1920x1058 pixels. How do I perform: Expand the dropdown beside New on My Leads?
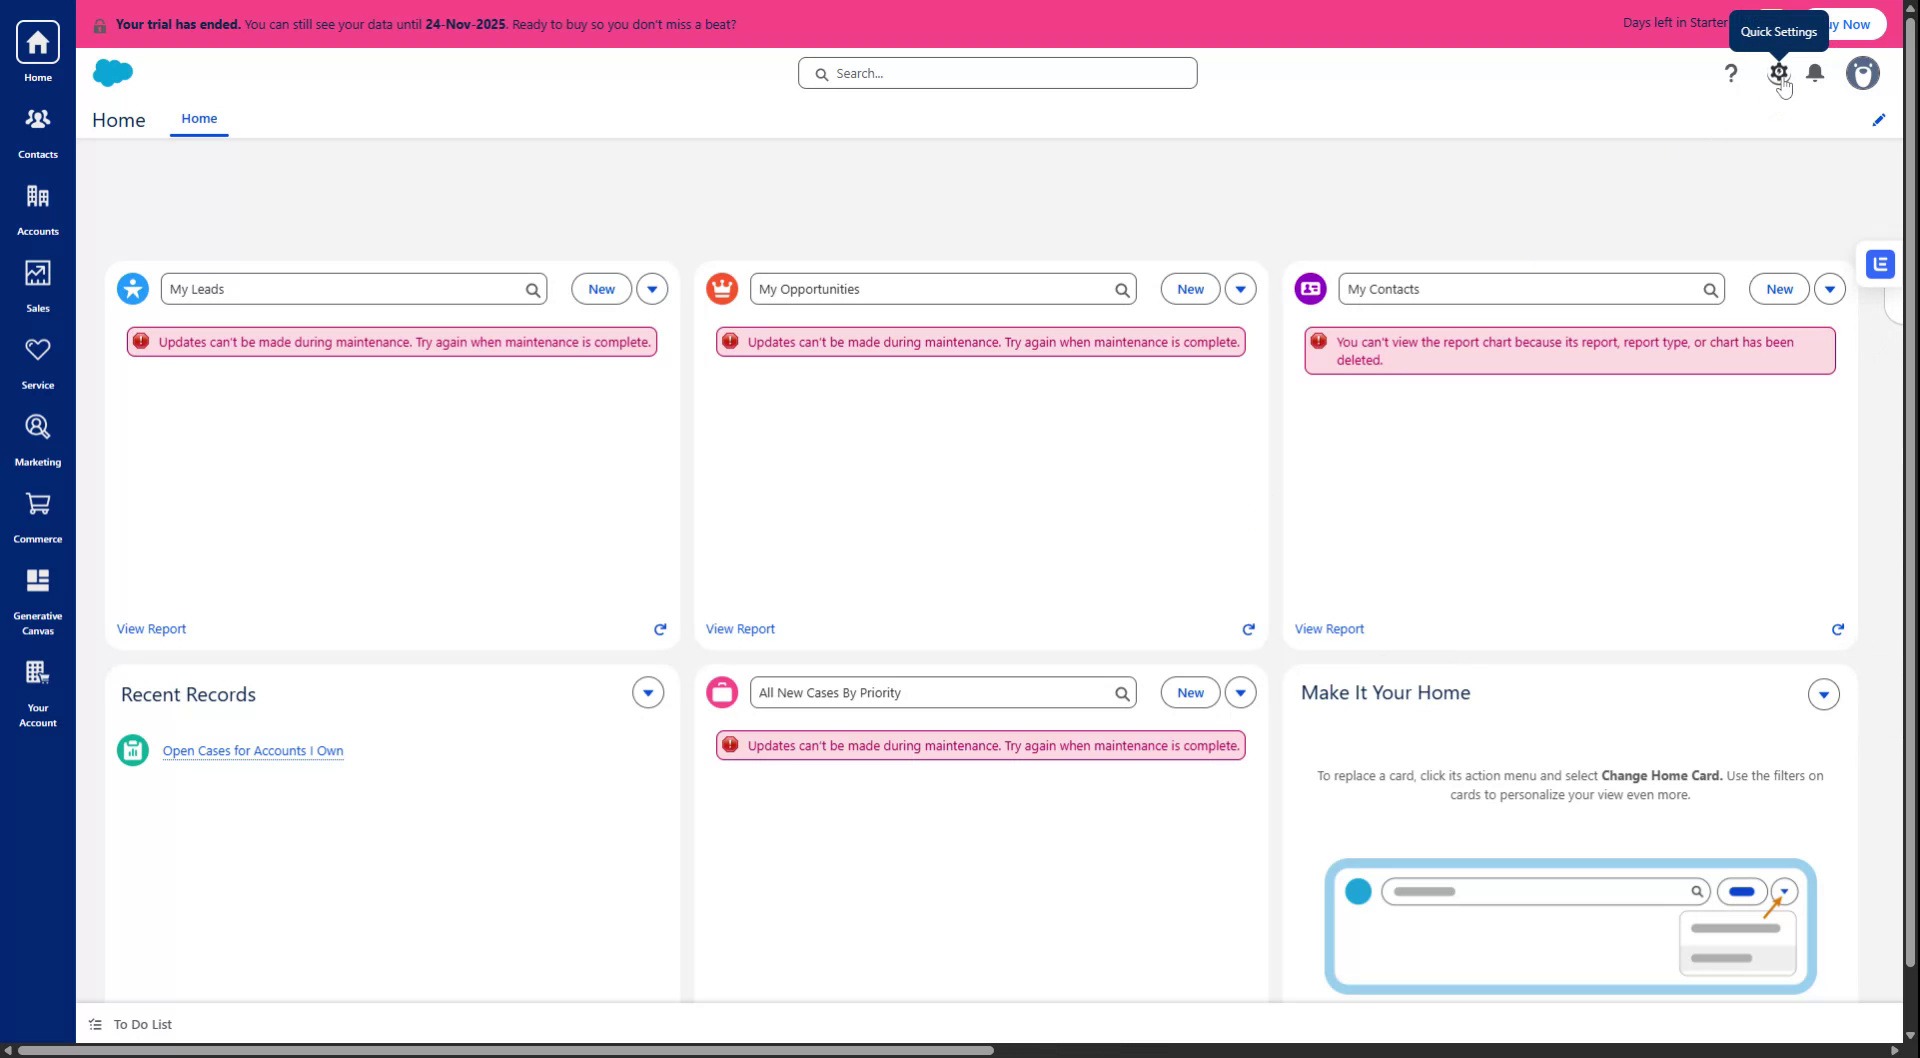652,288
